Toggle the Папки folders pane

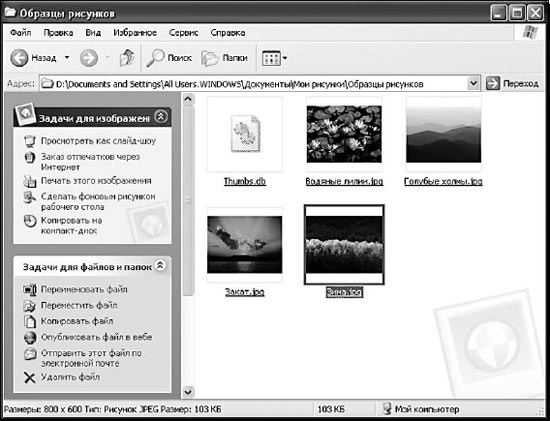[x=224, y=58]
